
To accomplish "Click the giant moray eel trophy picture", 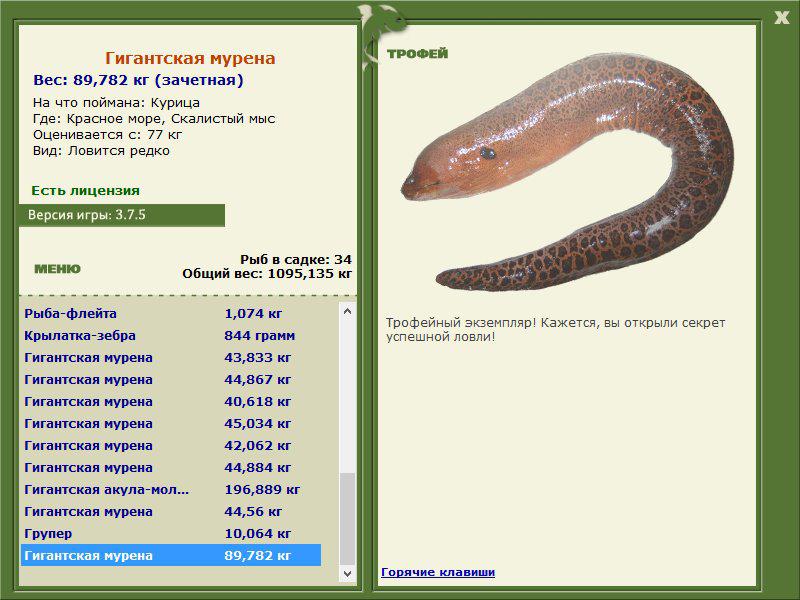I will [567, 173].
